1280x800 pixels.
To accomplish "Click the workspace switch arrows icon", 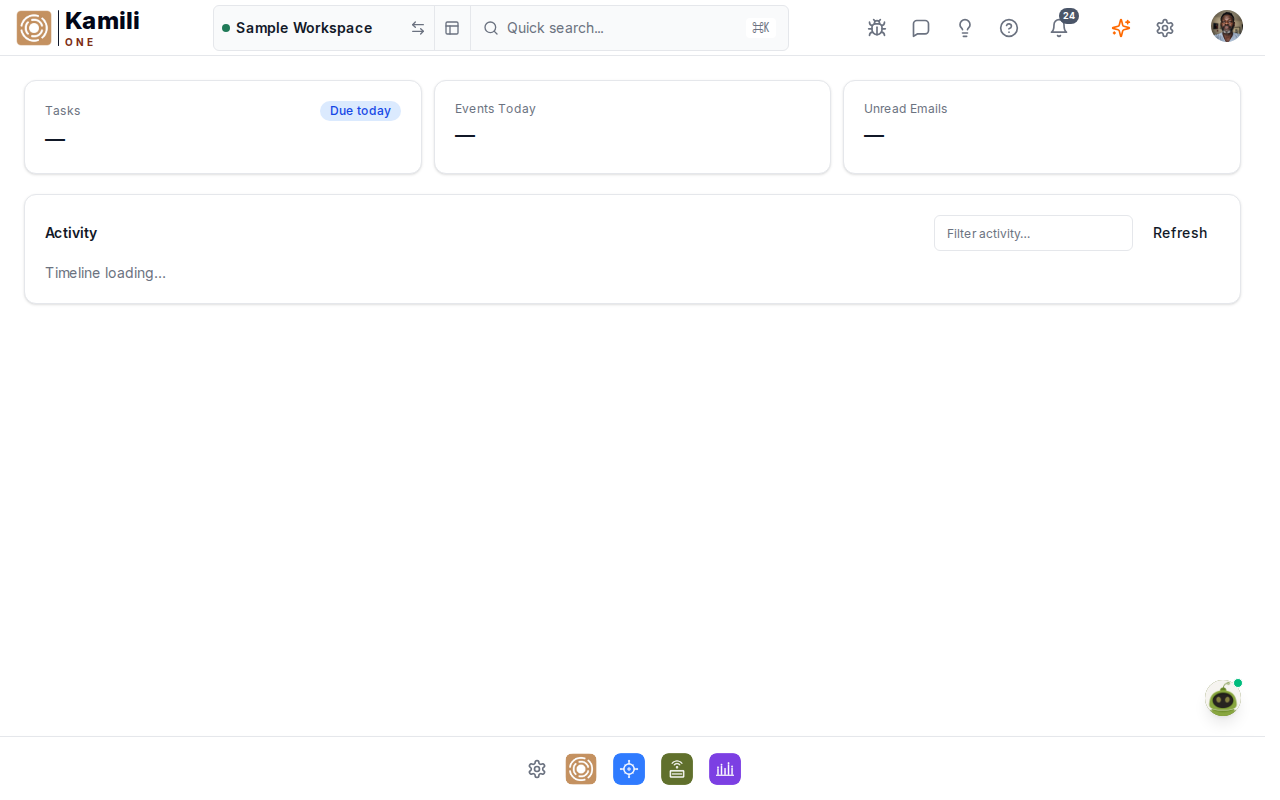I will [x=418, y=28].
